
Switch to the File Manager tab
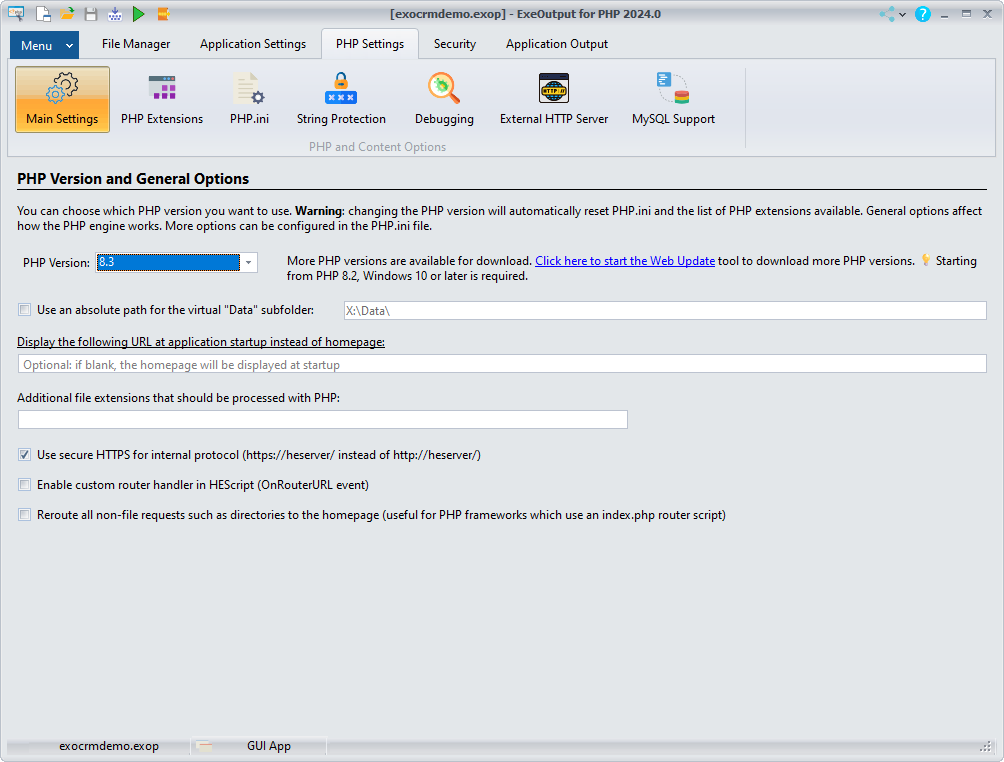pos(136,44)
